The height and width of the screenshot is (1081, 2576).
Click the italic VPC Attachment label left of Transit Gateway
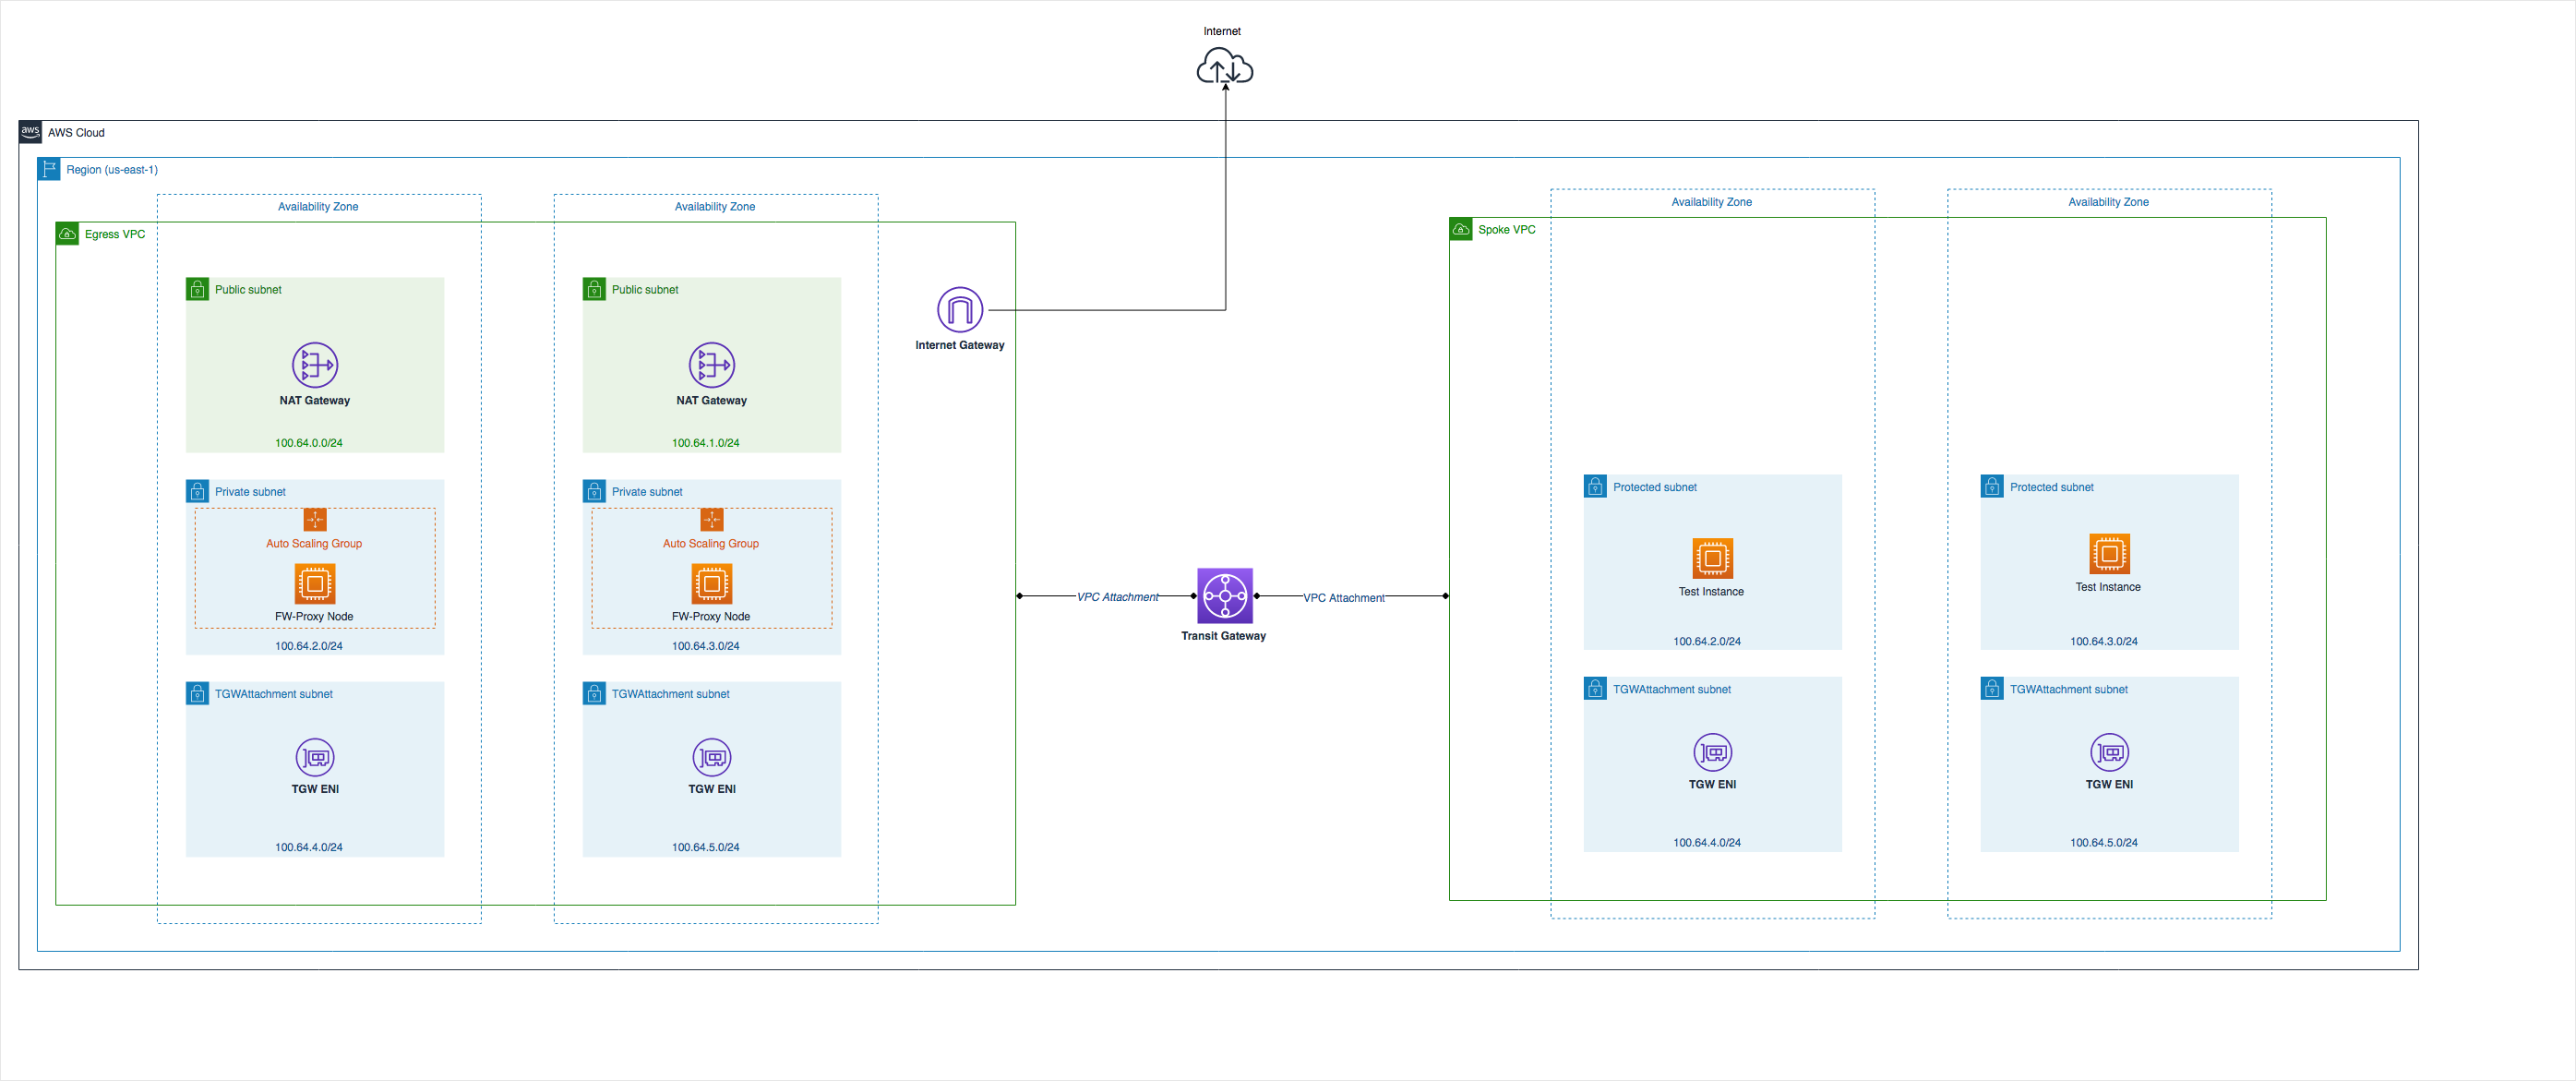coord(1117,597)
